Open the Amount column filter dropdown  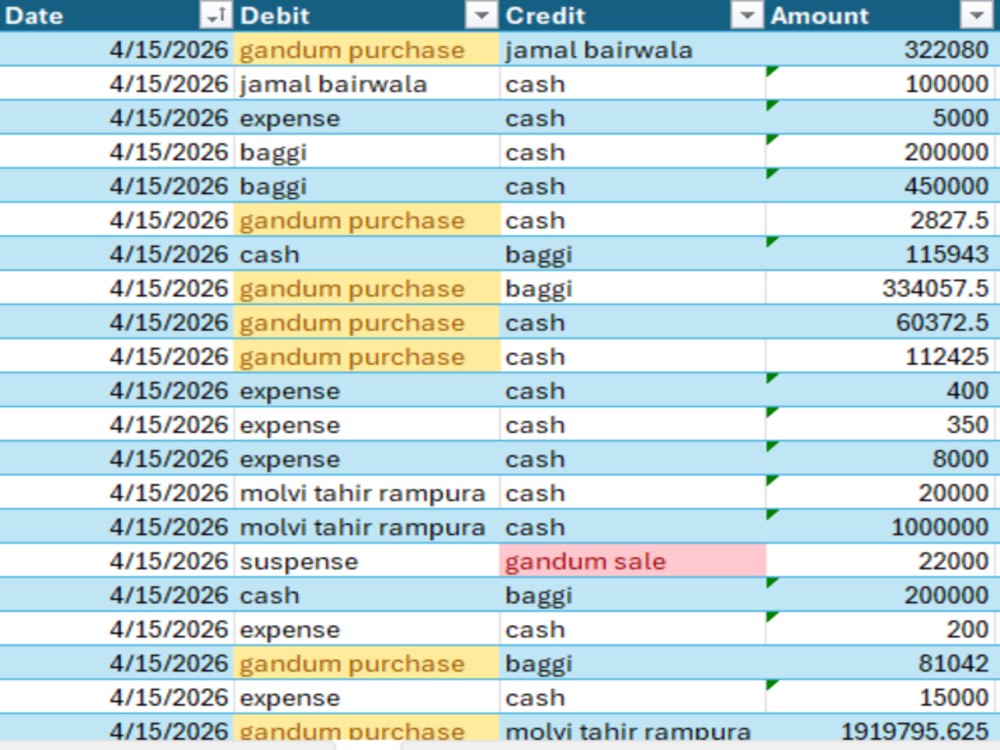click(x=976, y=15)
